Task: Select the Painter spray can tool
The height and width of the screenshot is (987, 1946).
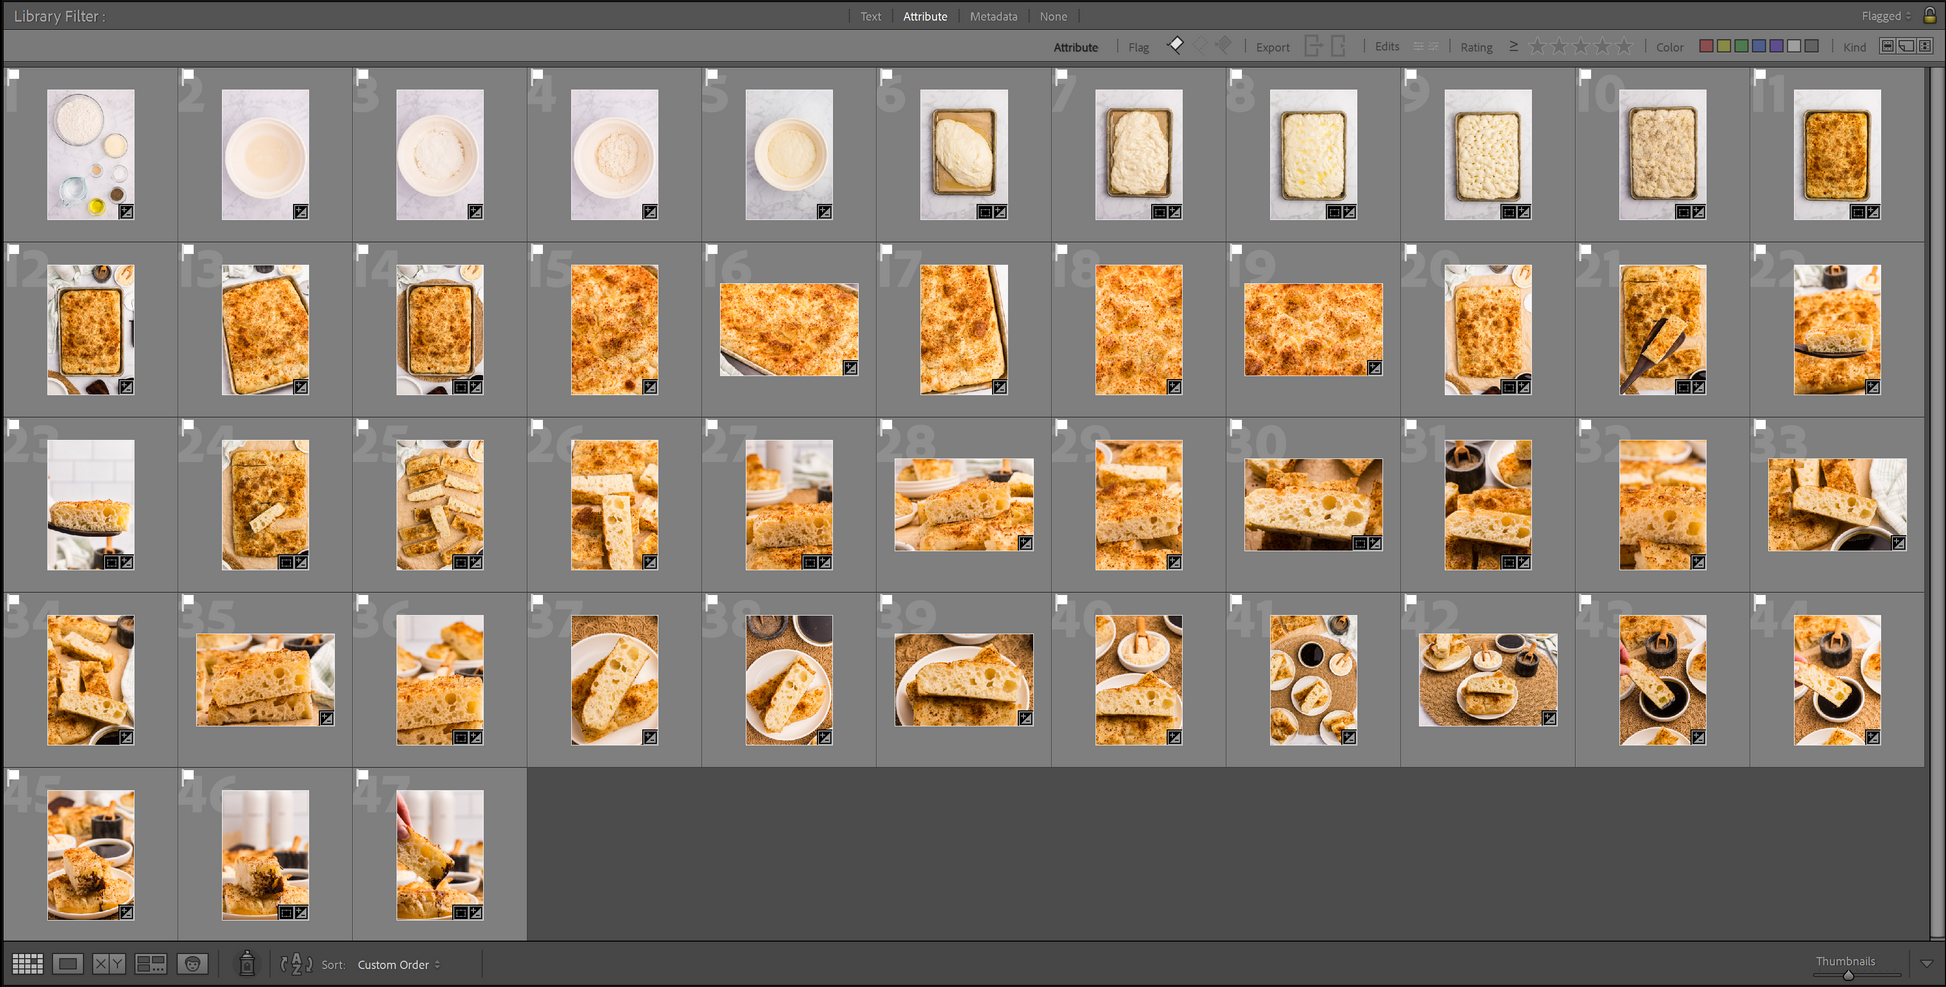Action: pyautogui.click(x=247, y=963)
